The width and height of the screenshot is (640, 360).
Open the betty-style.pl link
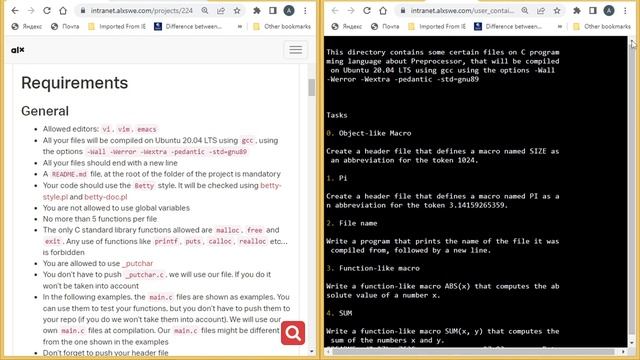[x=162, y=191]
